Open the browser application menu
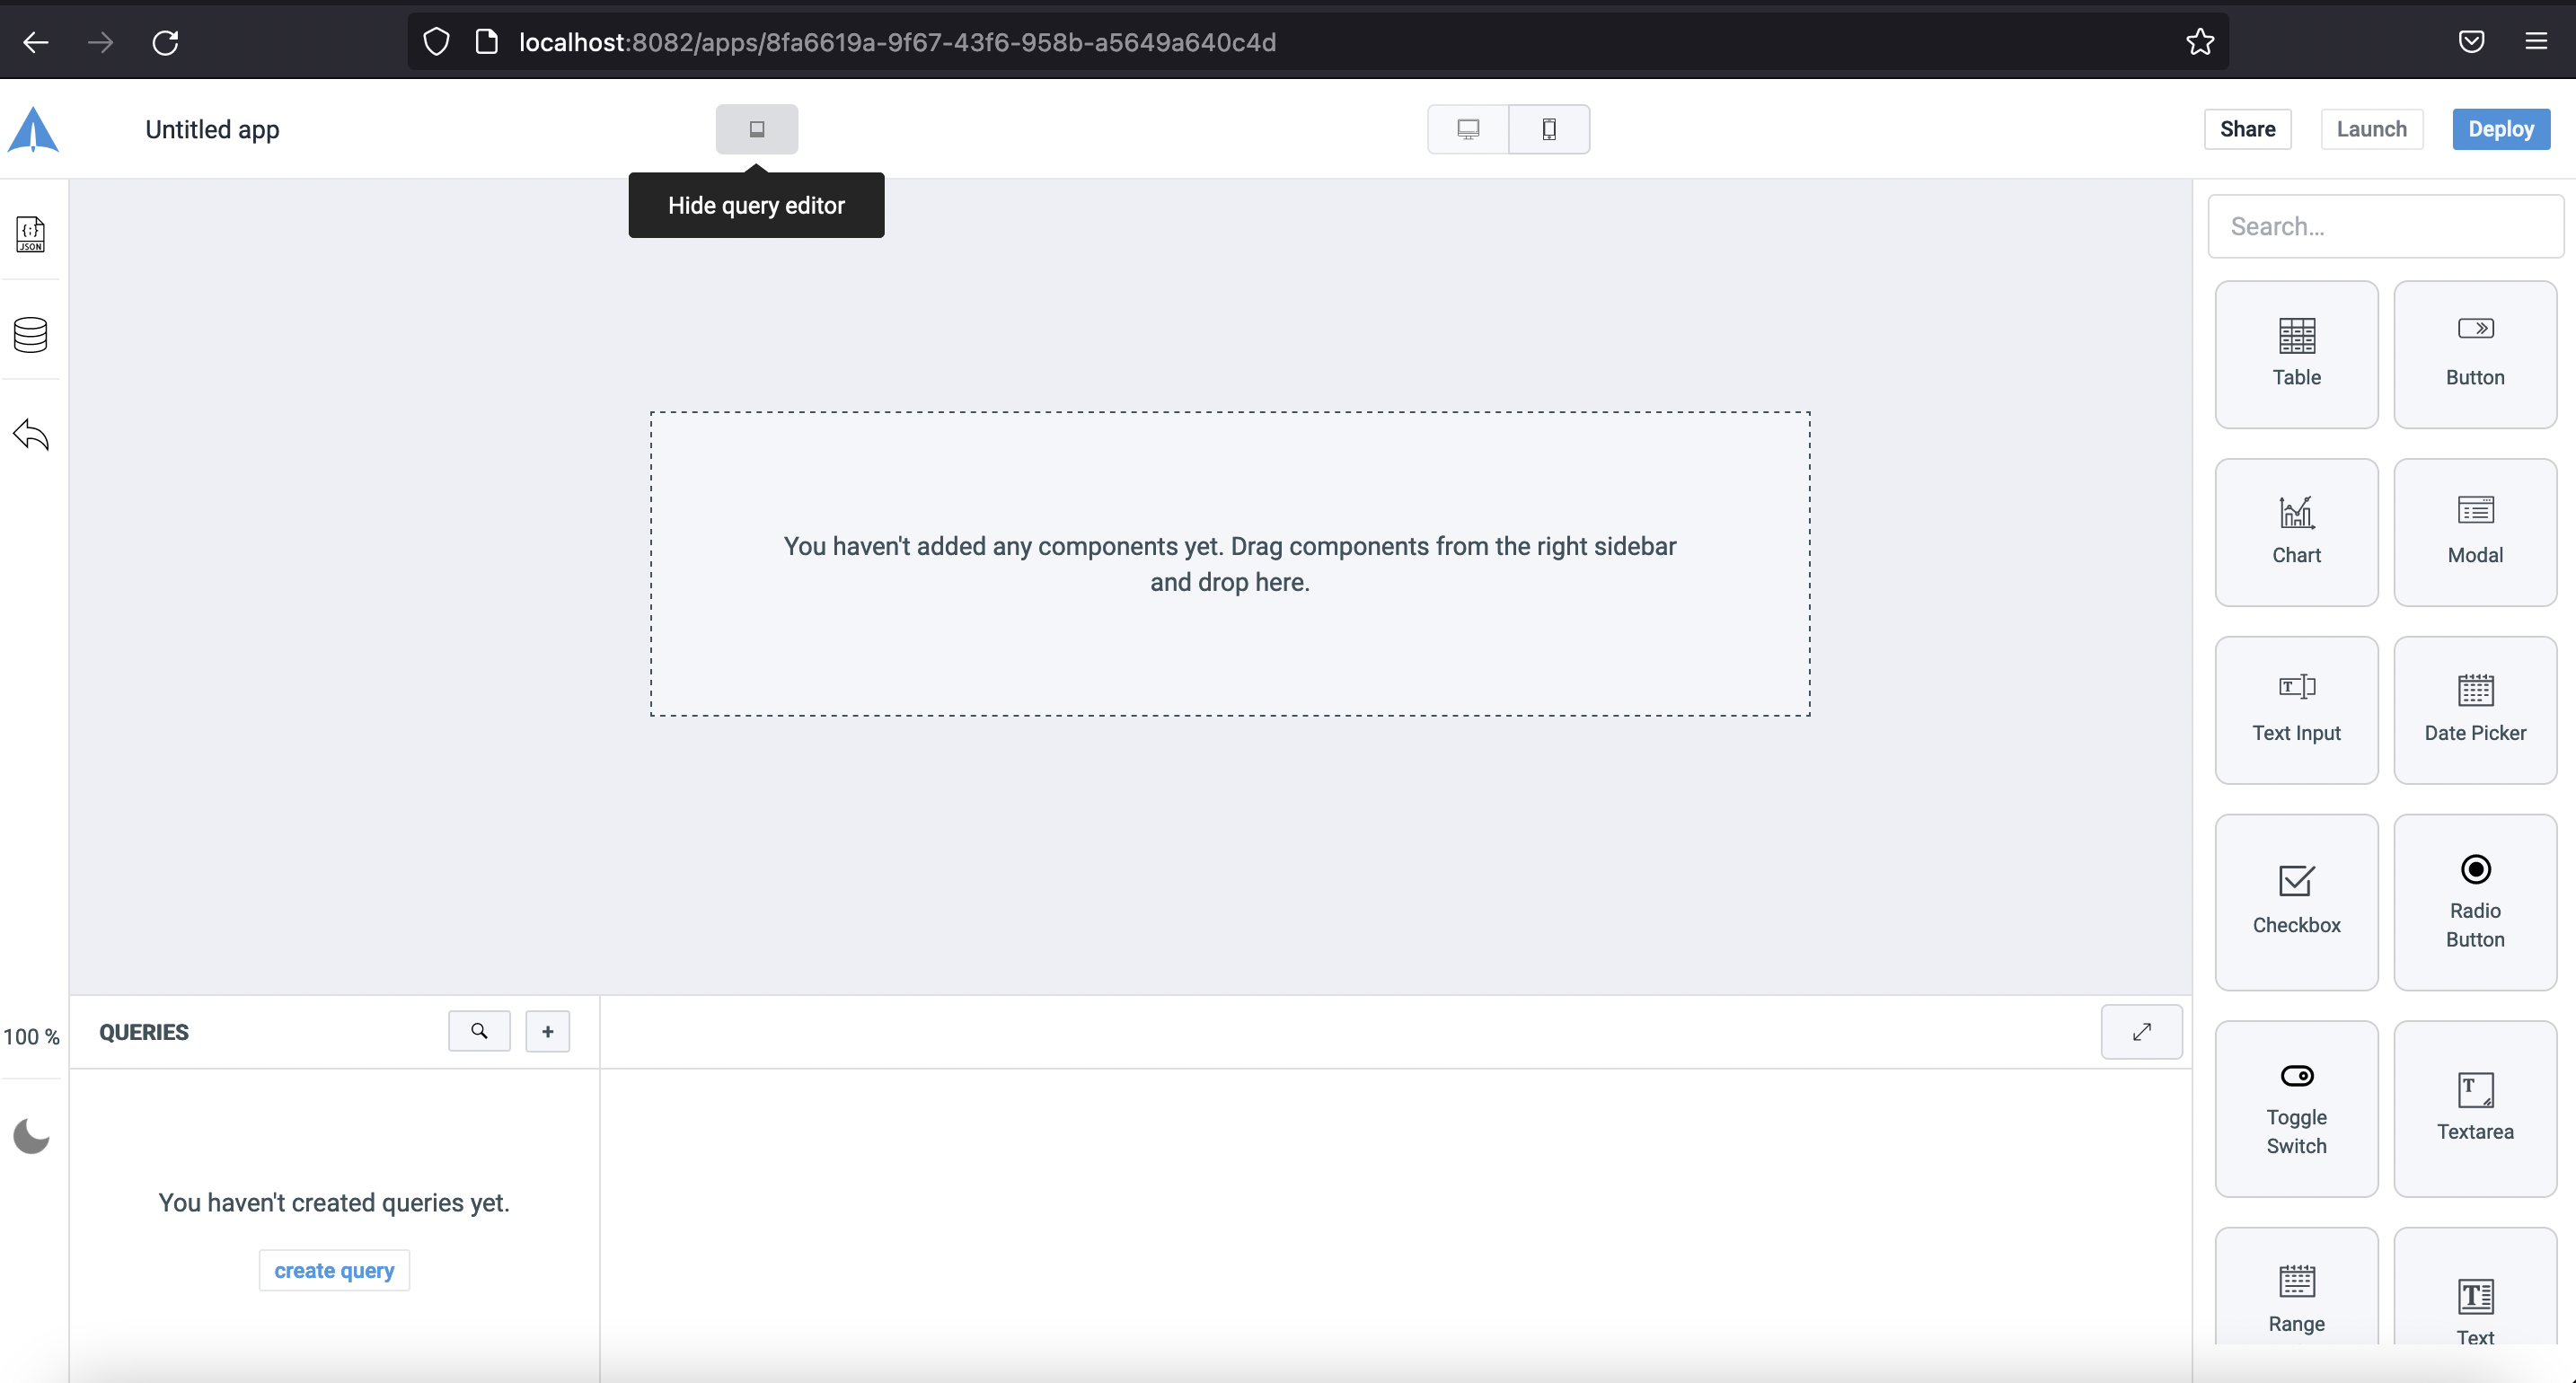 tap(2537, 42)
